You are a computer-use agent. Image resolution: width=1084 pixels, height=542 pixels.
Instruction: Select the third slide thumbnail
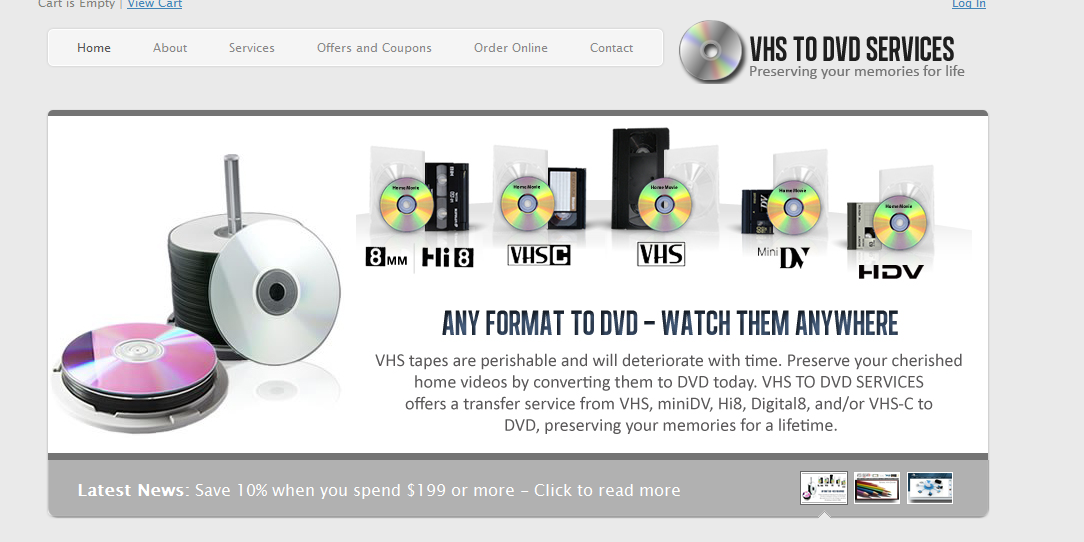(x=930, y=488)
